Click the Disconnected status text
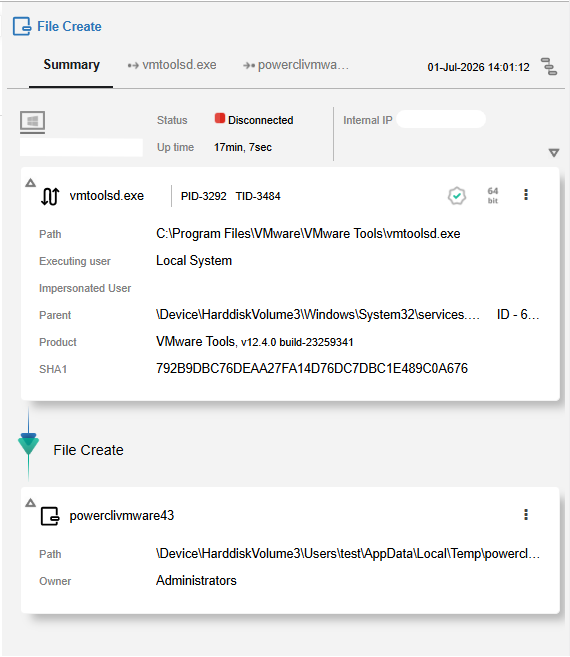The width and height of the screenshot is (570, 657). (260, 120)
